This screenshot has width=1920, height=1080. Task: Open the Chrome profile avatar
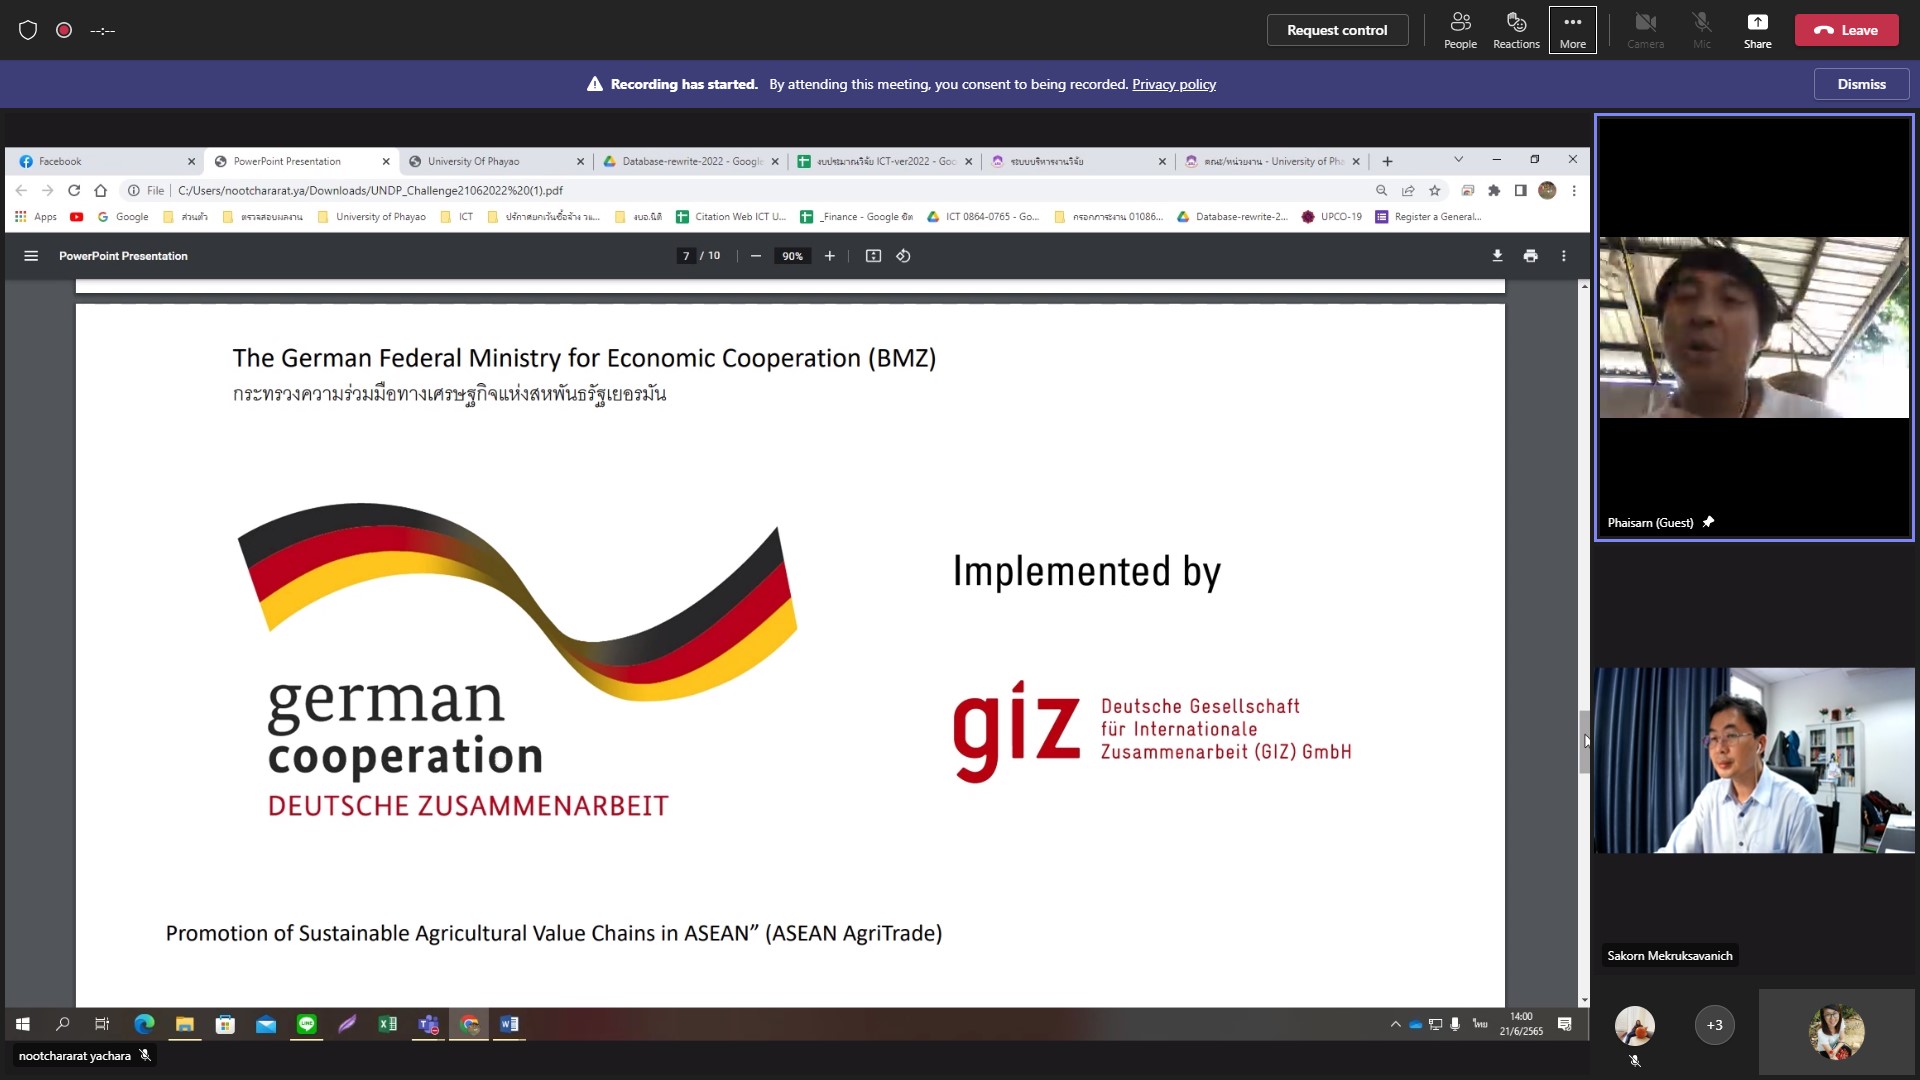[x=1547, y=190]
